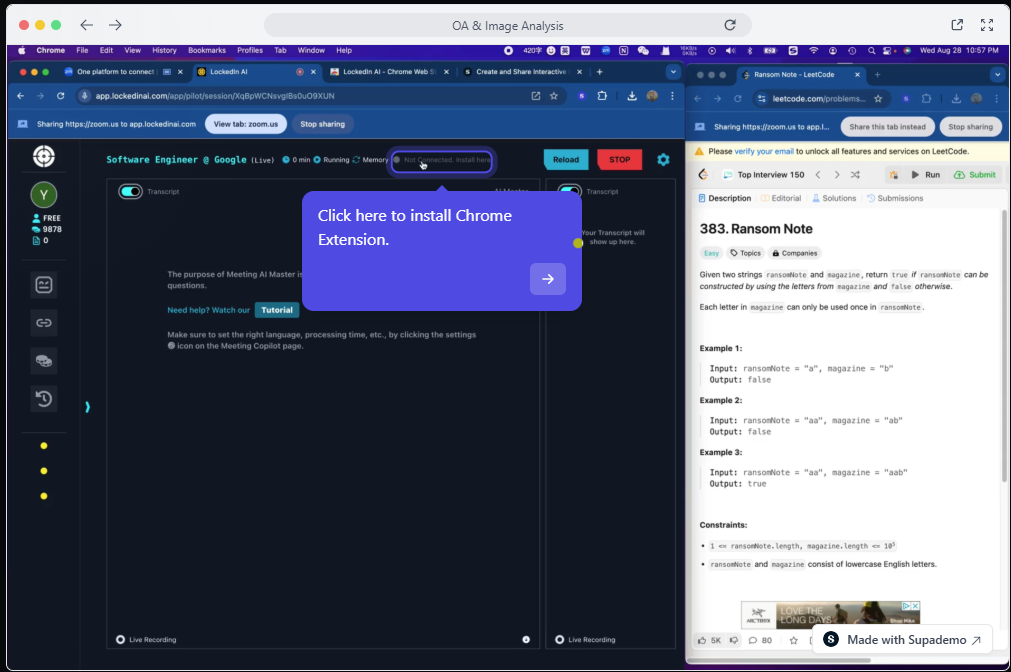
Task: Switch to the Create and Share Interactive tab
Action: 521,72
